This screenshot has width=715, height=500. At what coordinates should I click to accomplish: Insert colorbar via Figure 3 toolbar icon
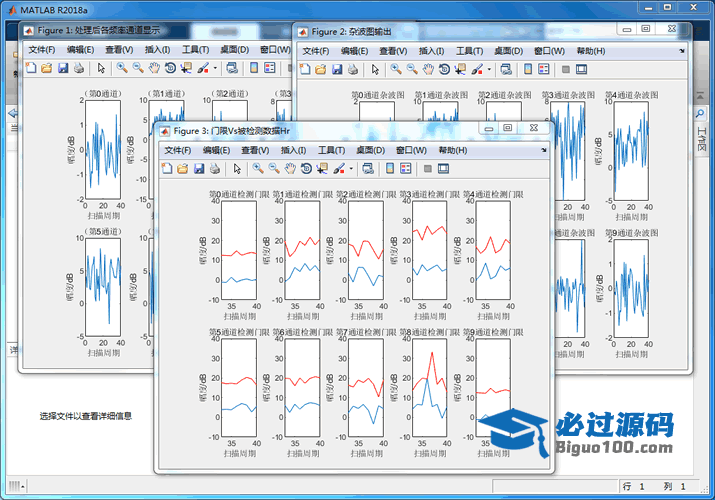(390, 169)
